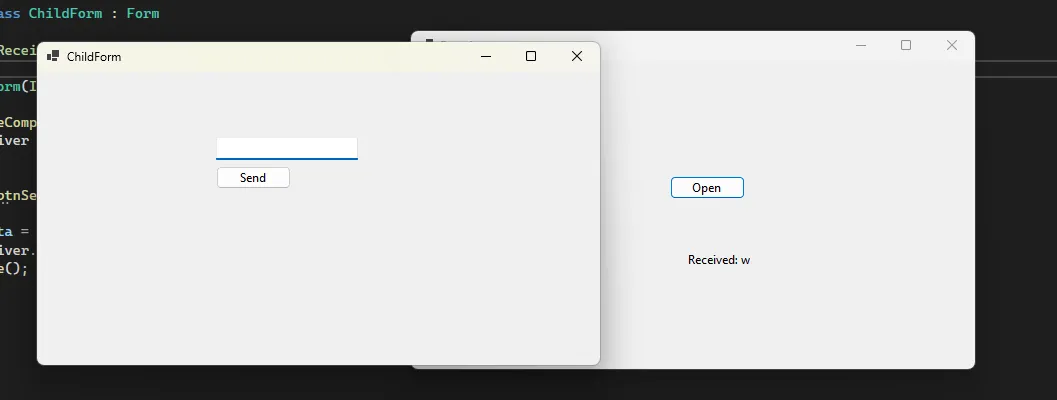Screen dimensions: 1057x400
Task: Click the dark editor area right of the forms
Action: click(1015, 220)
